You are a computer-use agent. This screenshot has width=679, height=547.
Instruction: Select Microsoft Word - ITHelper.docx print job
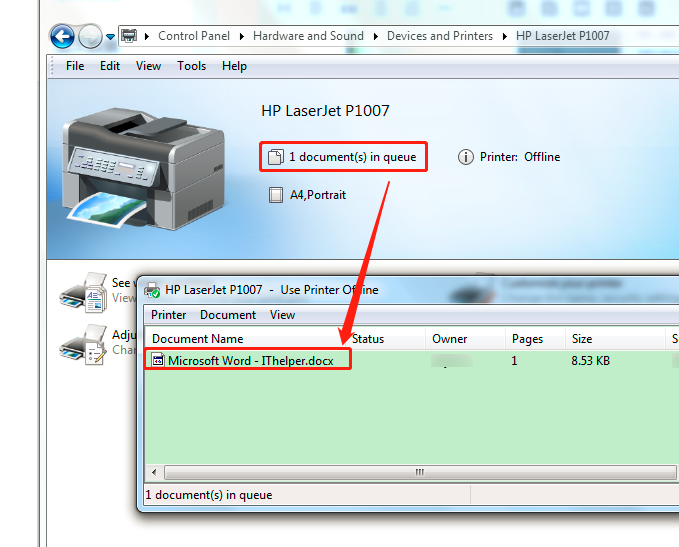(251, 360)
